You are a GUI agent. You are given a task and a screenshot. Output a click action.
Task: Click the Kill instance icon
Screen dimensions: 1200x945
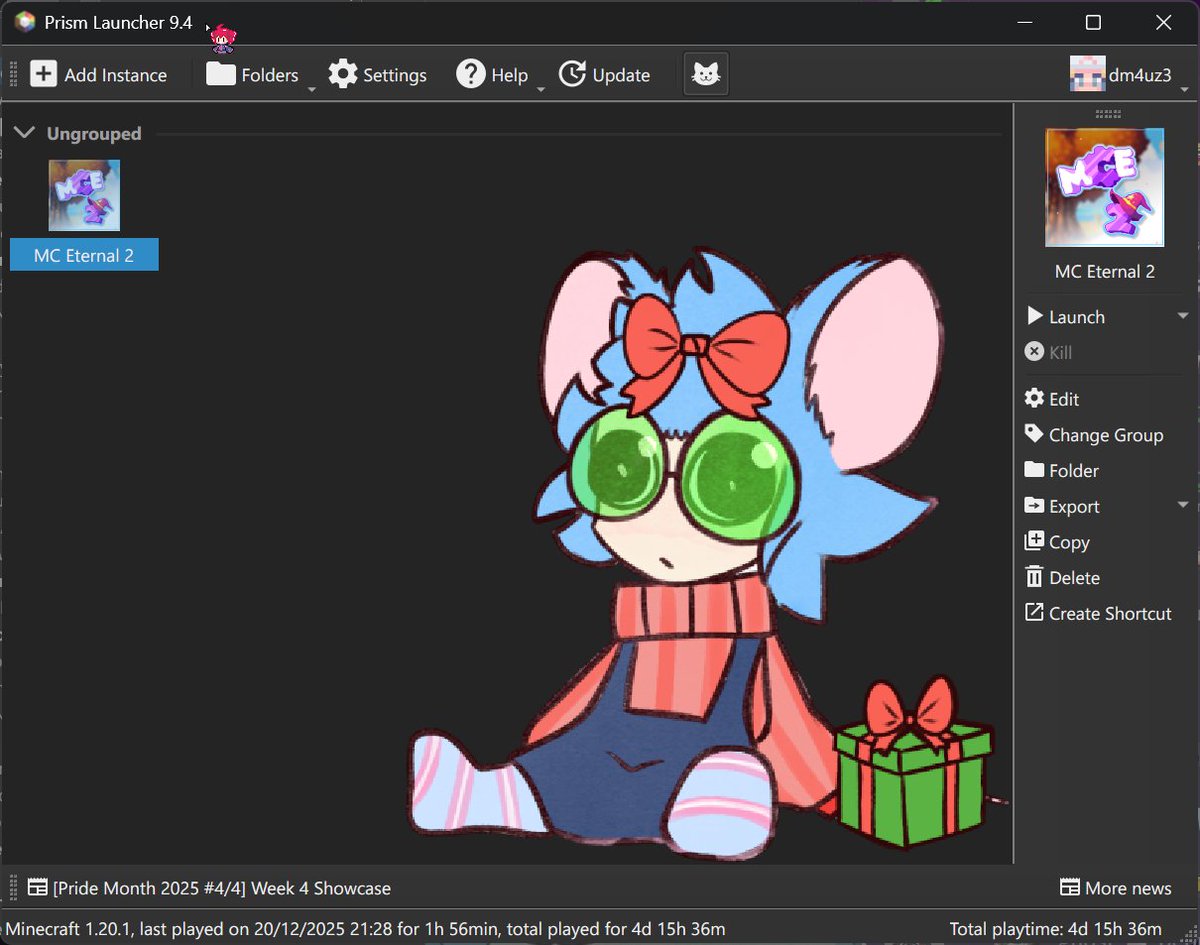pyautogui.click(x=1034, y=352)
